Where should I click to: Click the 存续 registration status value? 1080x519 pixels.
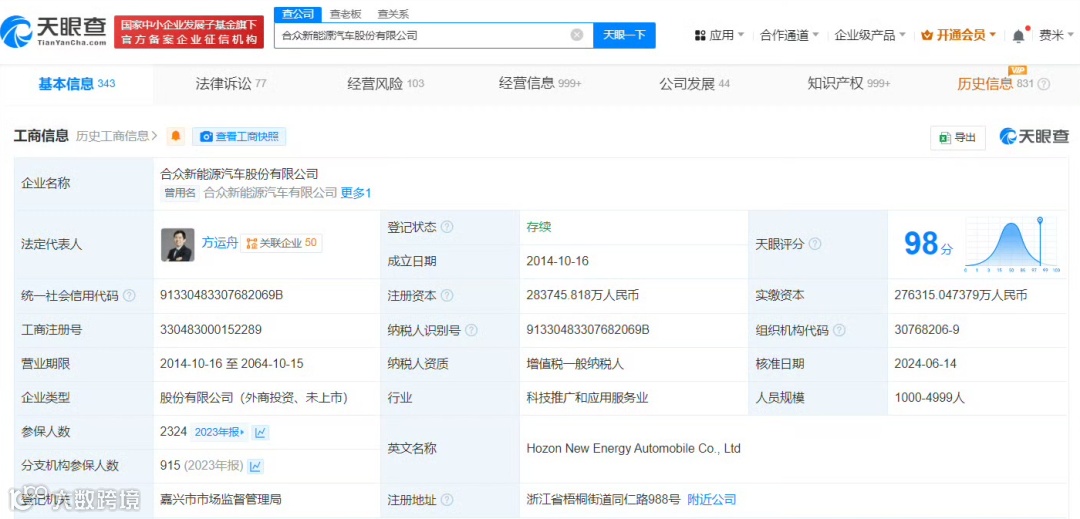pos(539,227)
